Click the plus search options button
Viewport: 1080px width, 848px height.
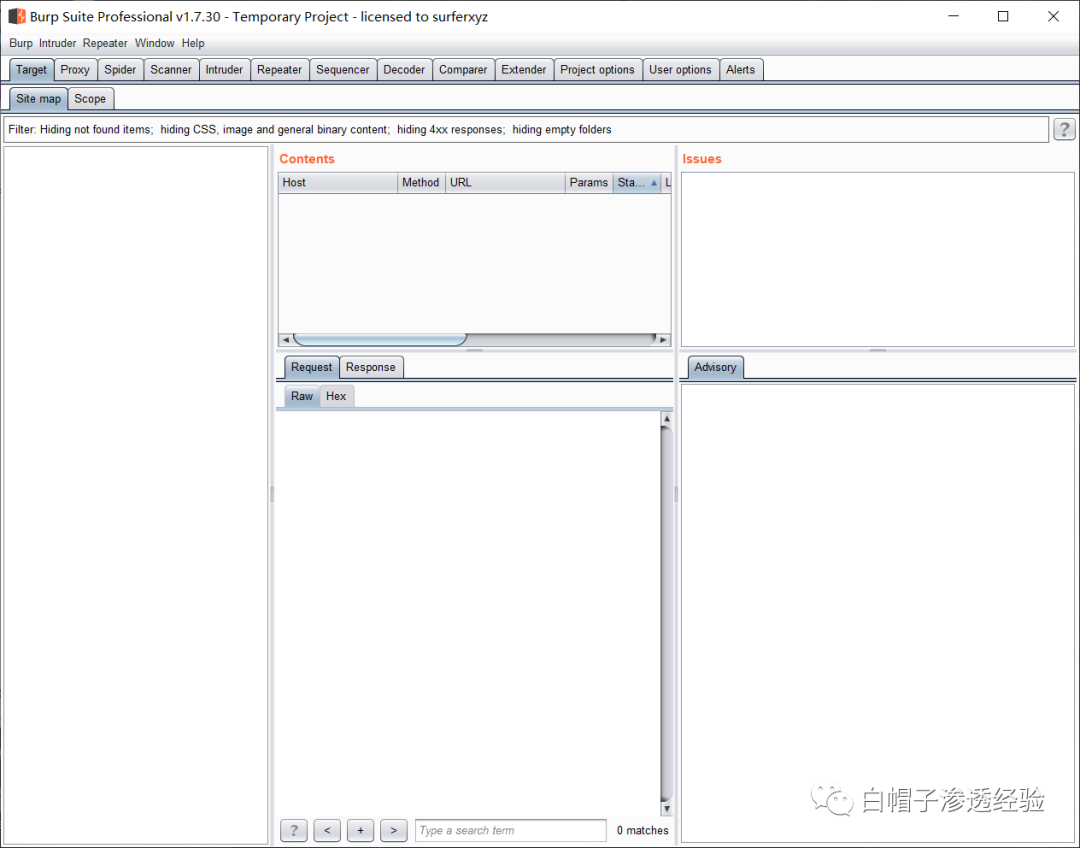coord(360,830)
